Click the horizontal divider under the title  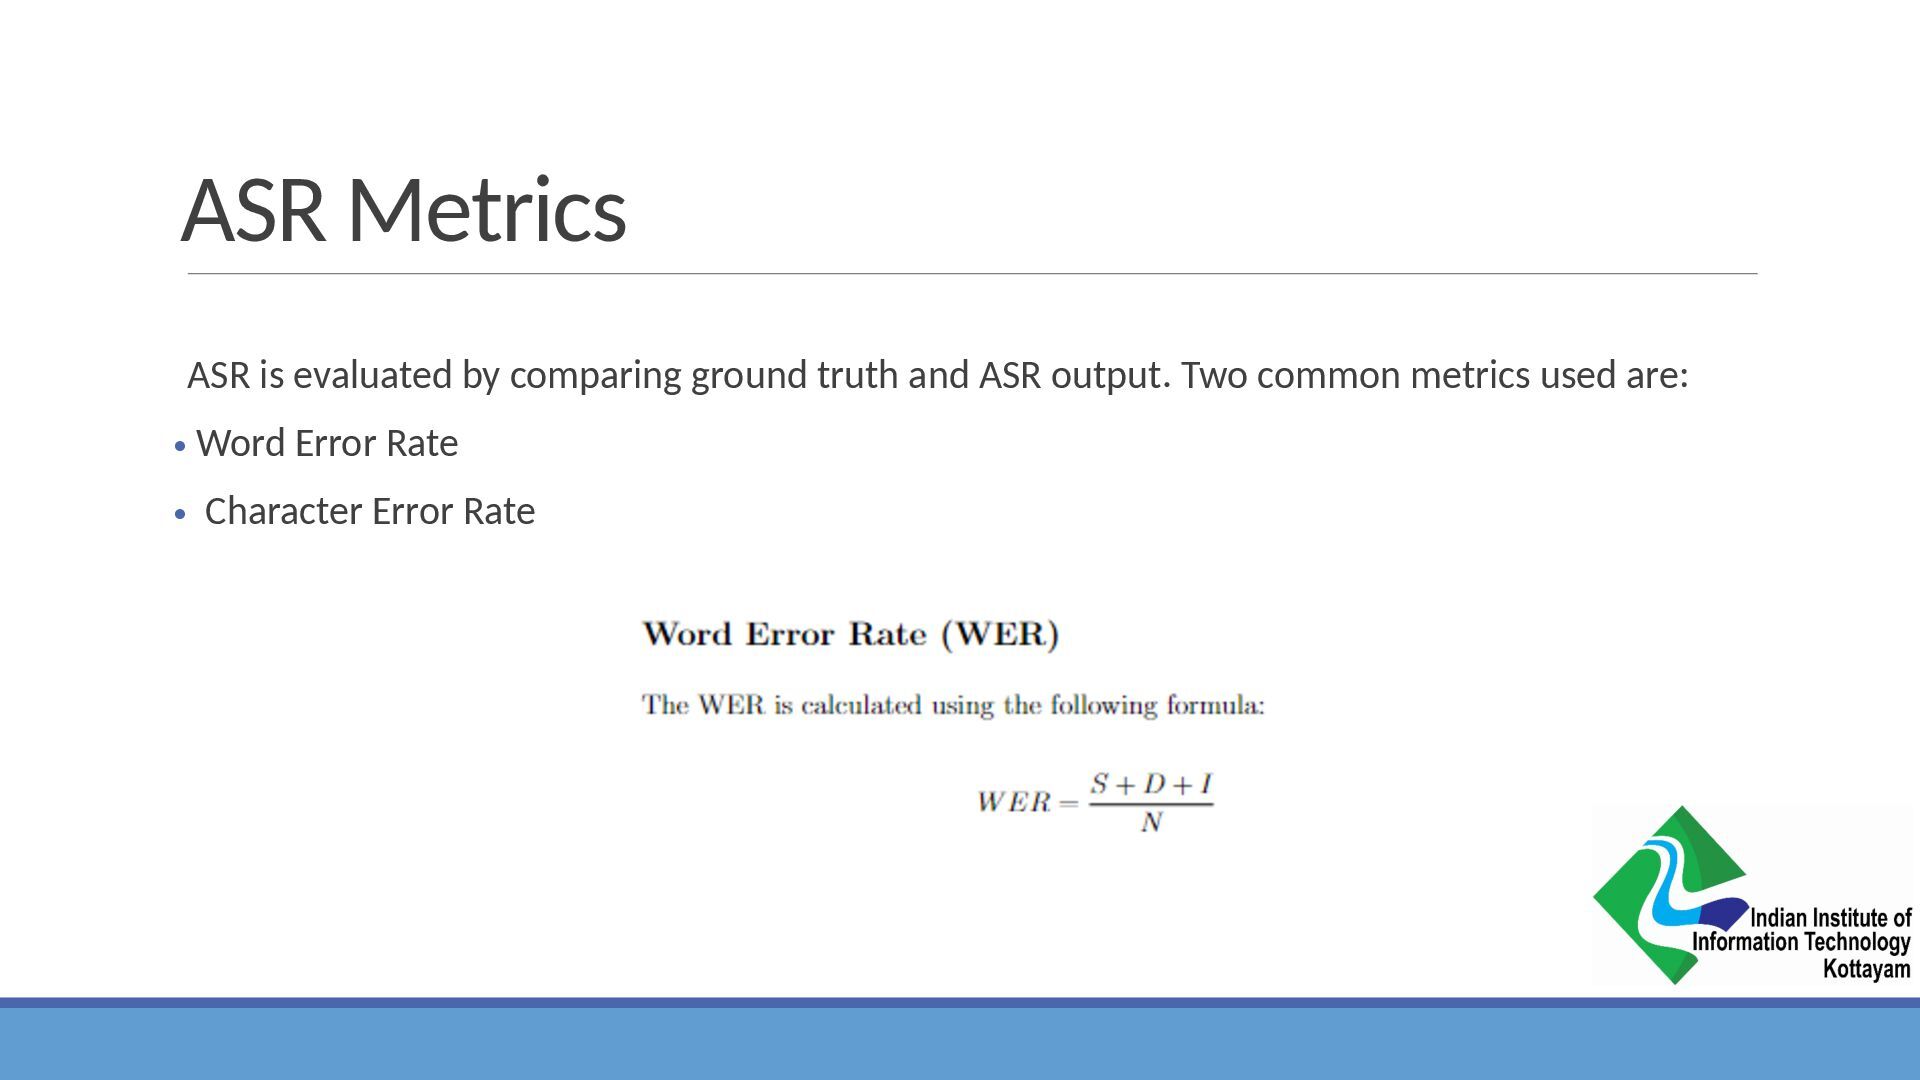(x=972, y=273)
